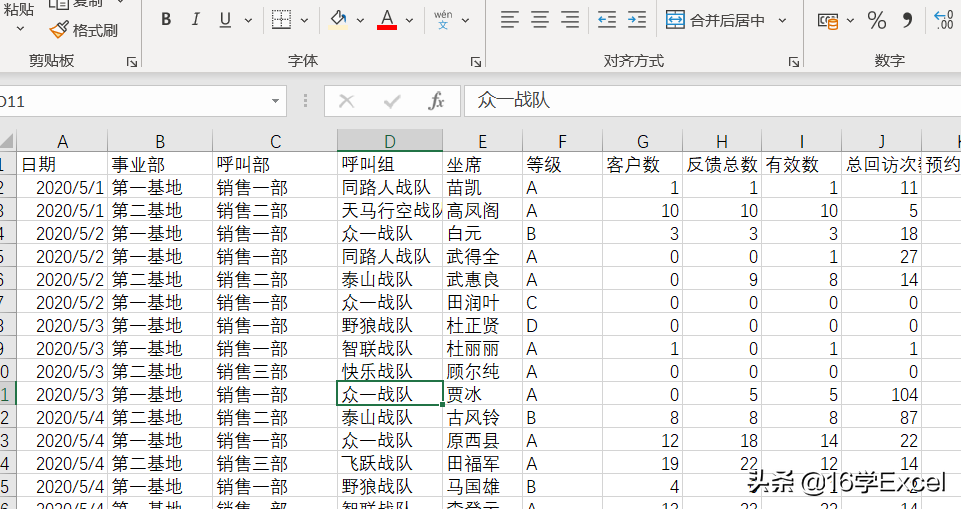Open Insert Function fx
The image size is (961, 509).
(x=436, y=101)
